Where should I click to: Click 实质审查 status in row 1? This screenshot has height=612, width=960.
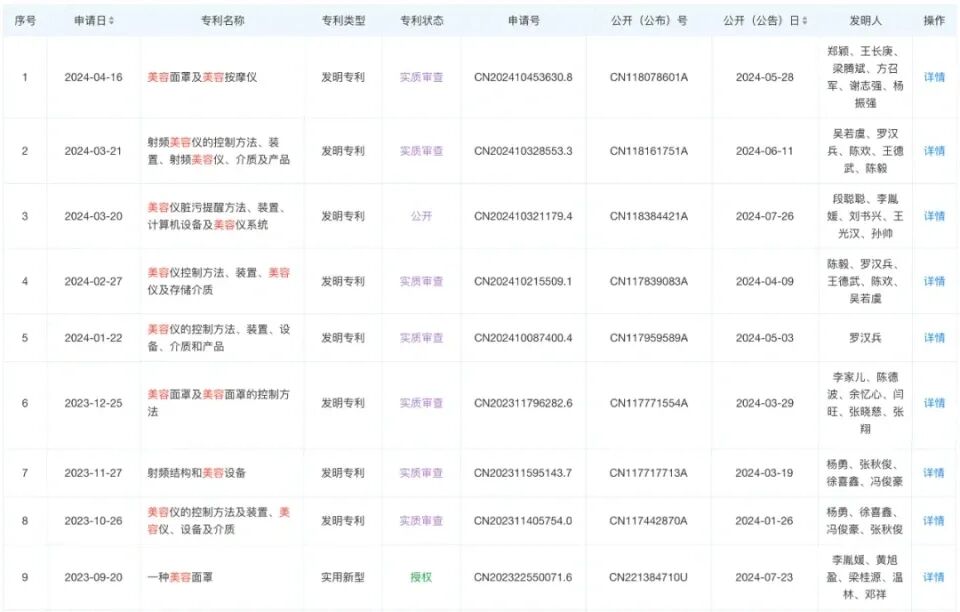pos(421,77)
